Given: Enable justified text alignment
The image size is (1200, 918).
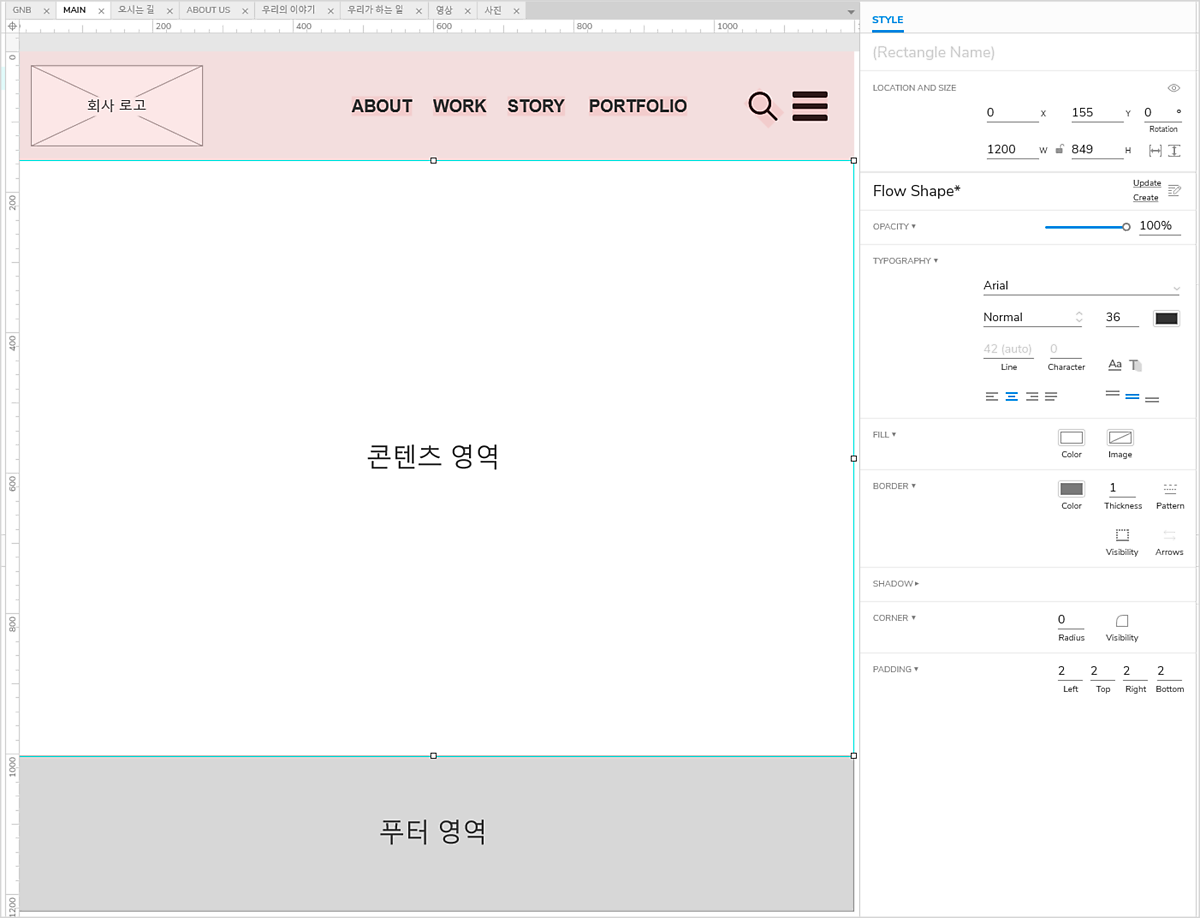Looking at the screenshot, I should pyautogui.click(x=1051, y=397).
